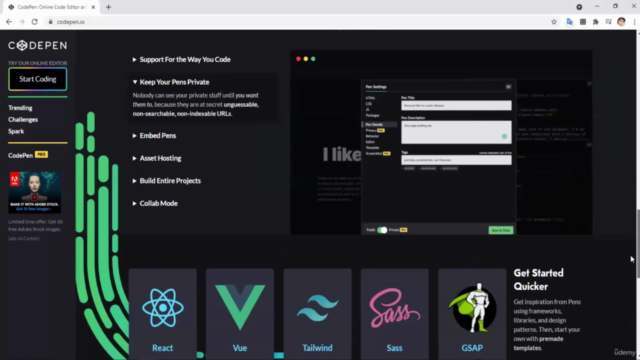Click Save & Close in Pen Settings
The image size is (640, 360).
point(501,230)
